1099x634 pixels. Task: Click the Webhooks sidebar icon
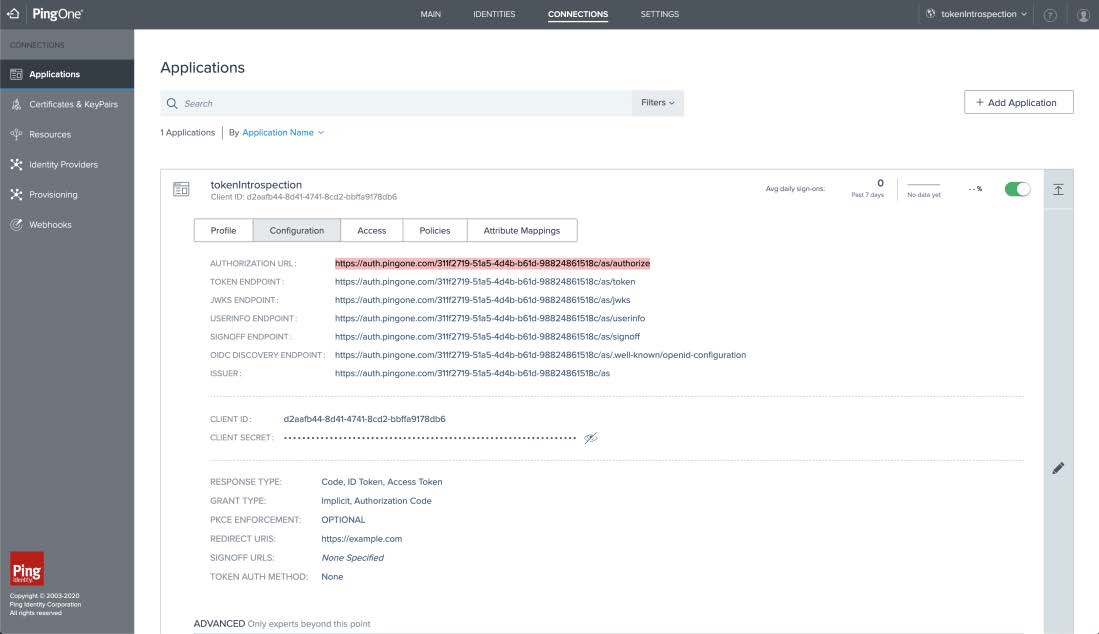[x=16, y=225]
